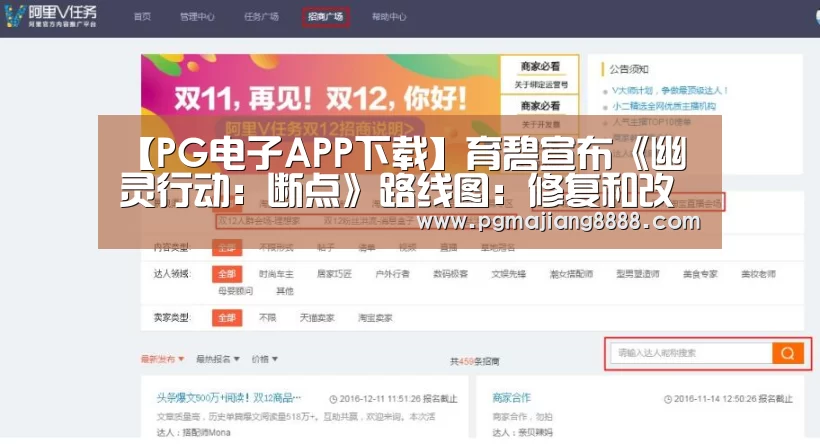Sort listings by 最新发布

coord(163,359)
